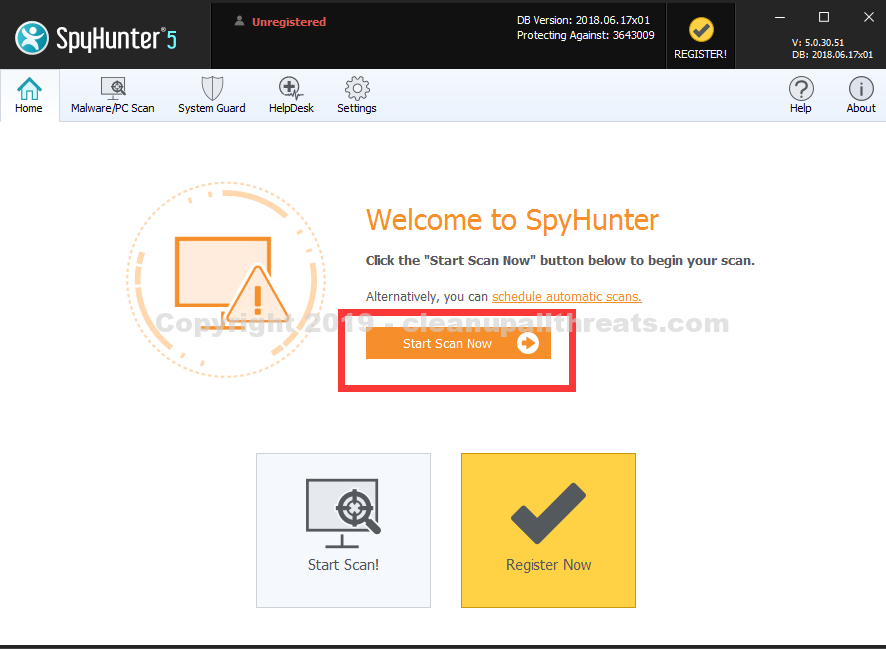Maximize the SpyHunter window
Screen dimensions: 886x649
[x=823, y=17]
